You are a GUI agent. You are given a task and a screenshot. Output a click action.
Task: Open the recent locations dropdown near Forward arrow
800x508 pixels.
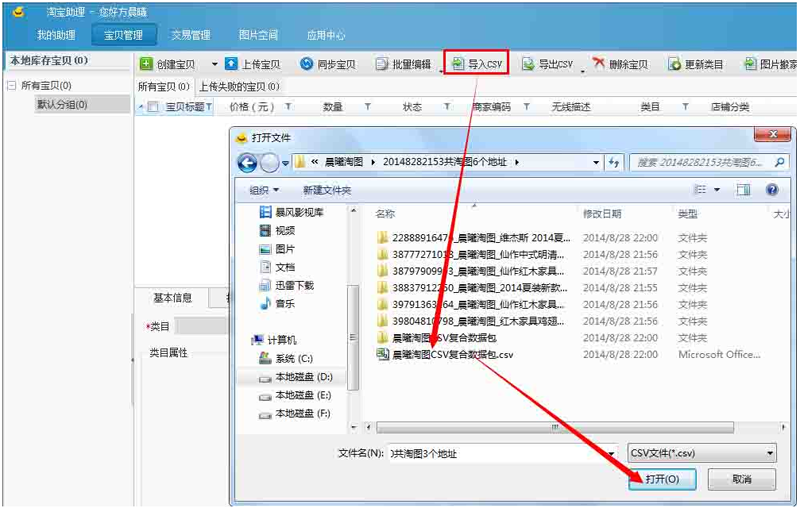(x=285, y=164)
